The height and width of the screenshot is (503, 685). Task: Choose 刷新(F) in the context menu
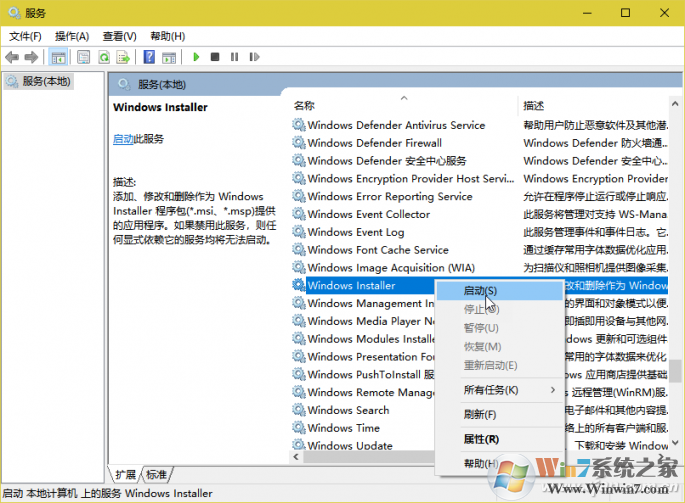(499, 414)
